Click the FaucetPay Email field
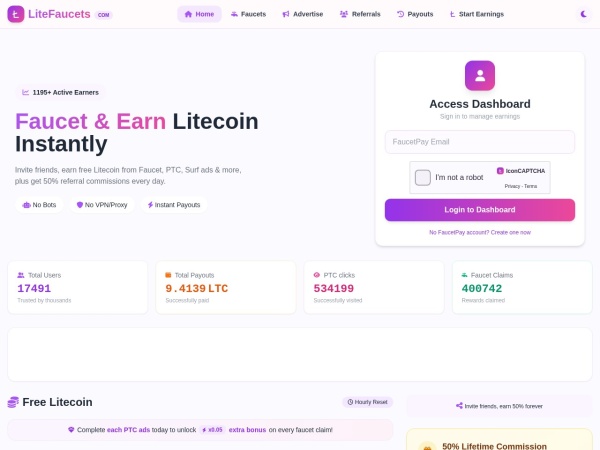 [x=480, y=142]
